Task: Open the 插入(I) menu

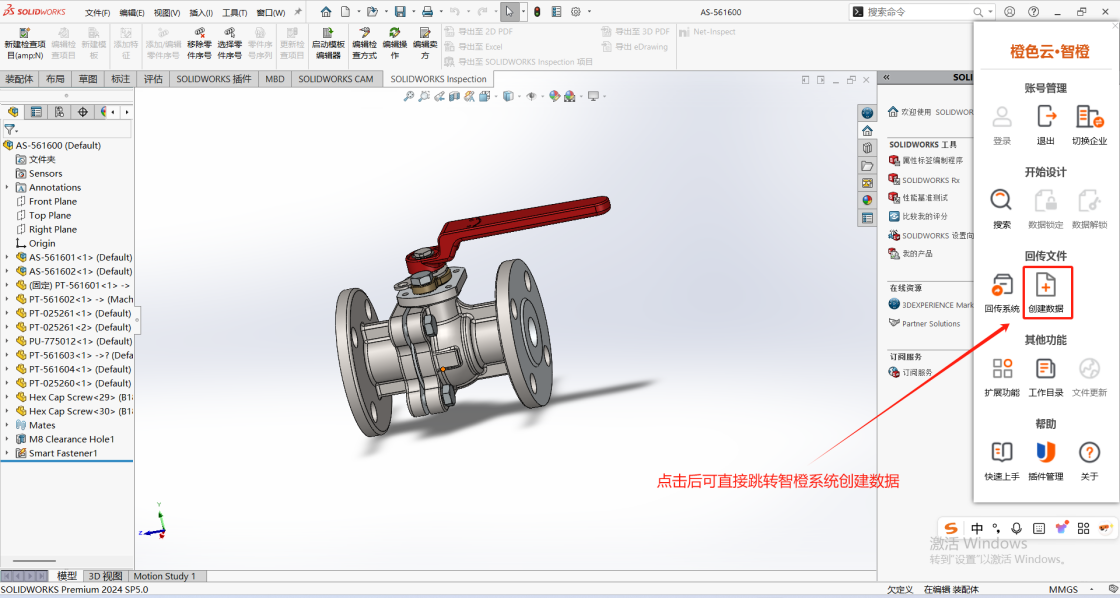Action: pyautogui.click(x=201, y=13)
